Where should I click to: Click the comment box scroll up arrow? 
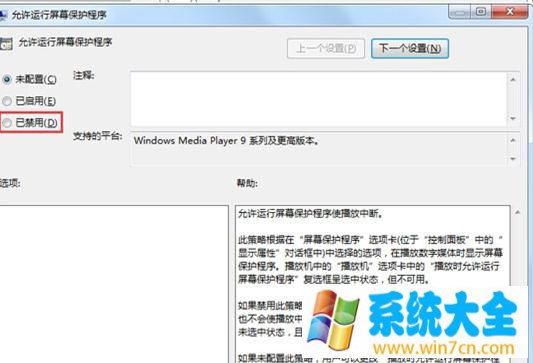(x=513, y=80)
